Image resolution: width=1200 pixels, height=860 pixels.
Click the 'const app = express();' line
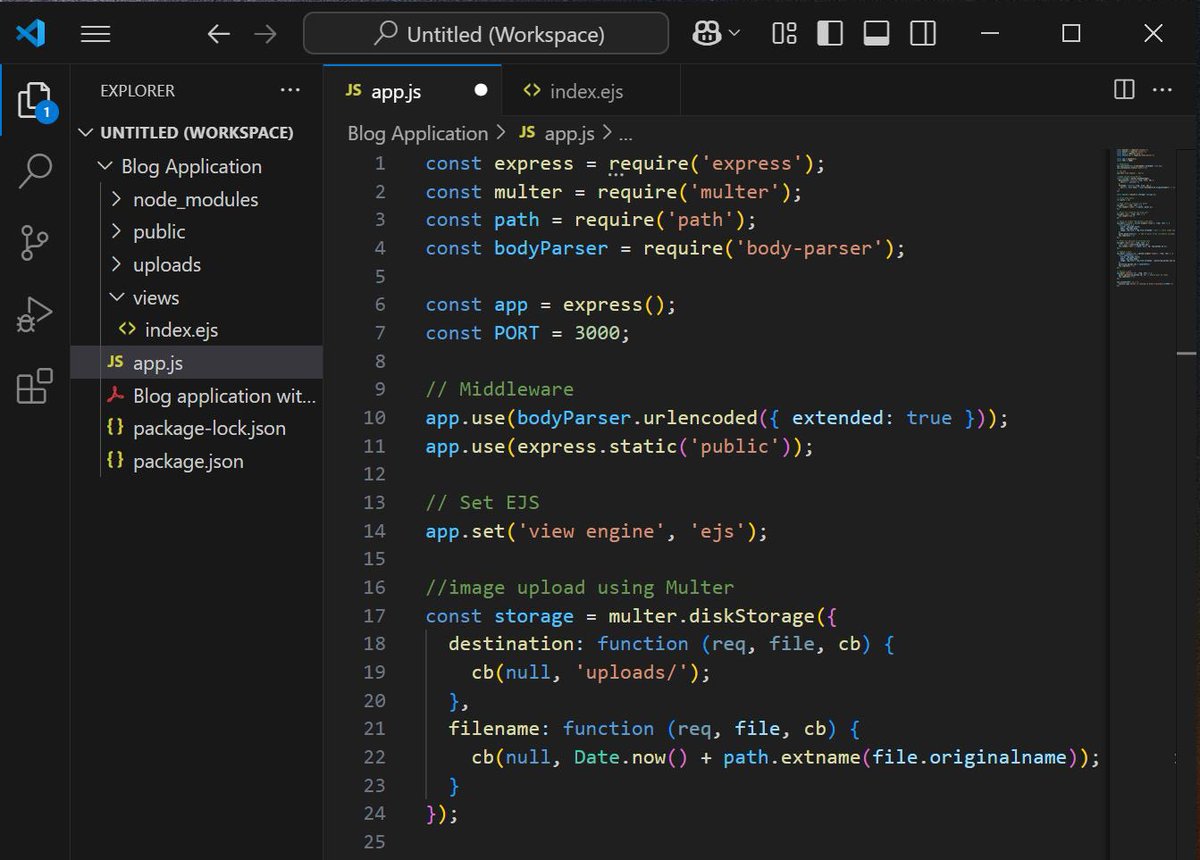(x=551, y=304)
